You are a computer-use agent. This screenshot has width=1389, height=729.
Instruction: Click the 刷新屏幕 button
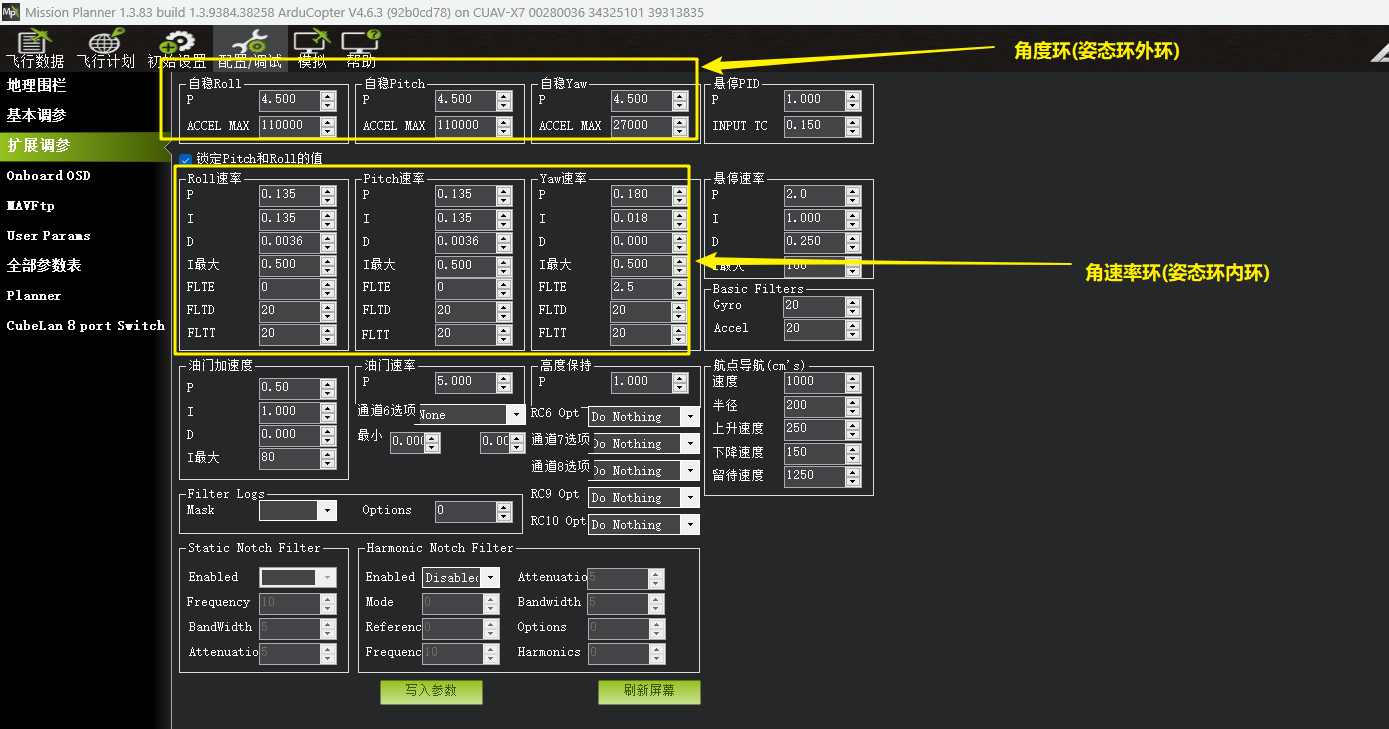click(x=649, y=691)
